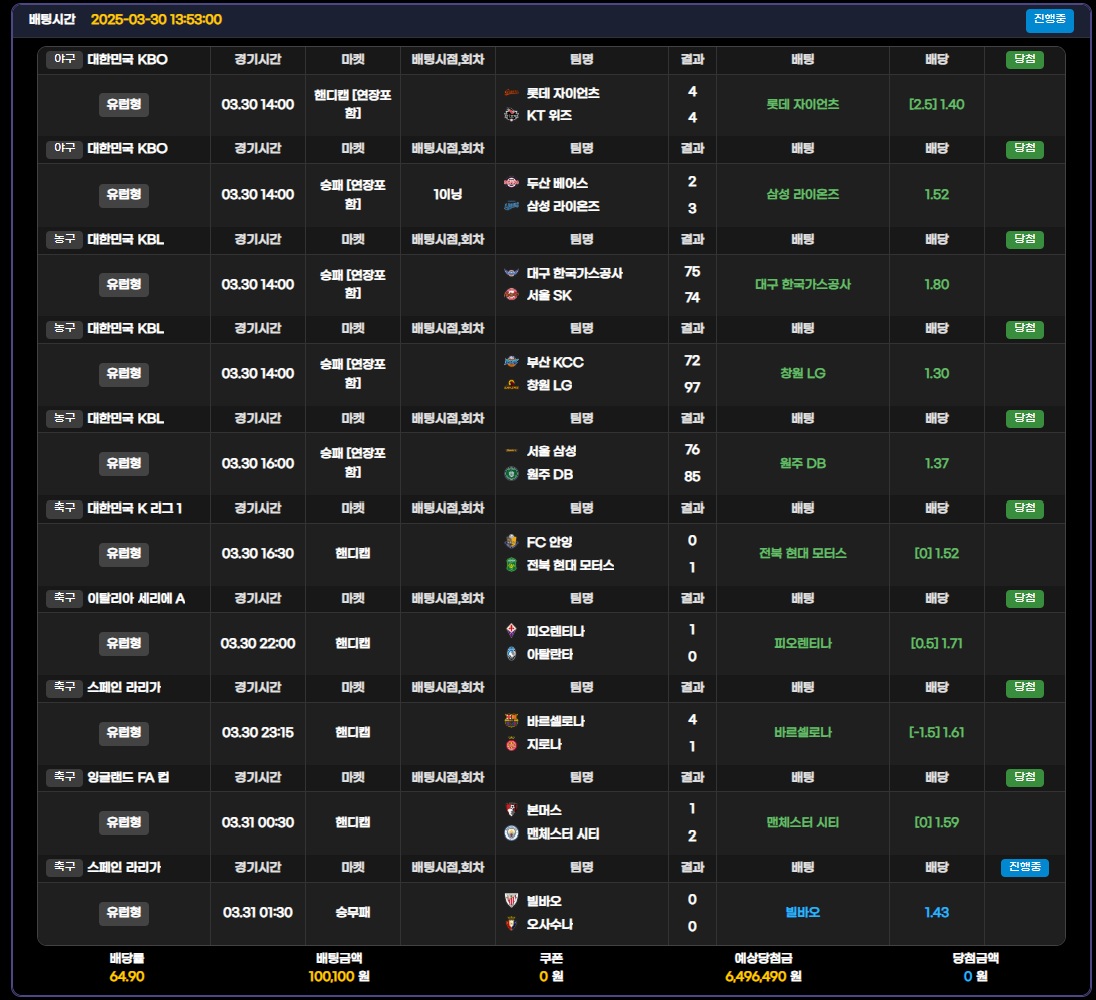This screenshot has width=1096, height=1000.
Task: Click the 부산 KCC team logo
Action: tap(512, 362)
